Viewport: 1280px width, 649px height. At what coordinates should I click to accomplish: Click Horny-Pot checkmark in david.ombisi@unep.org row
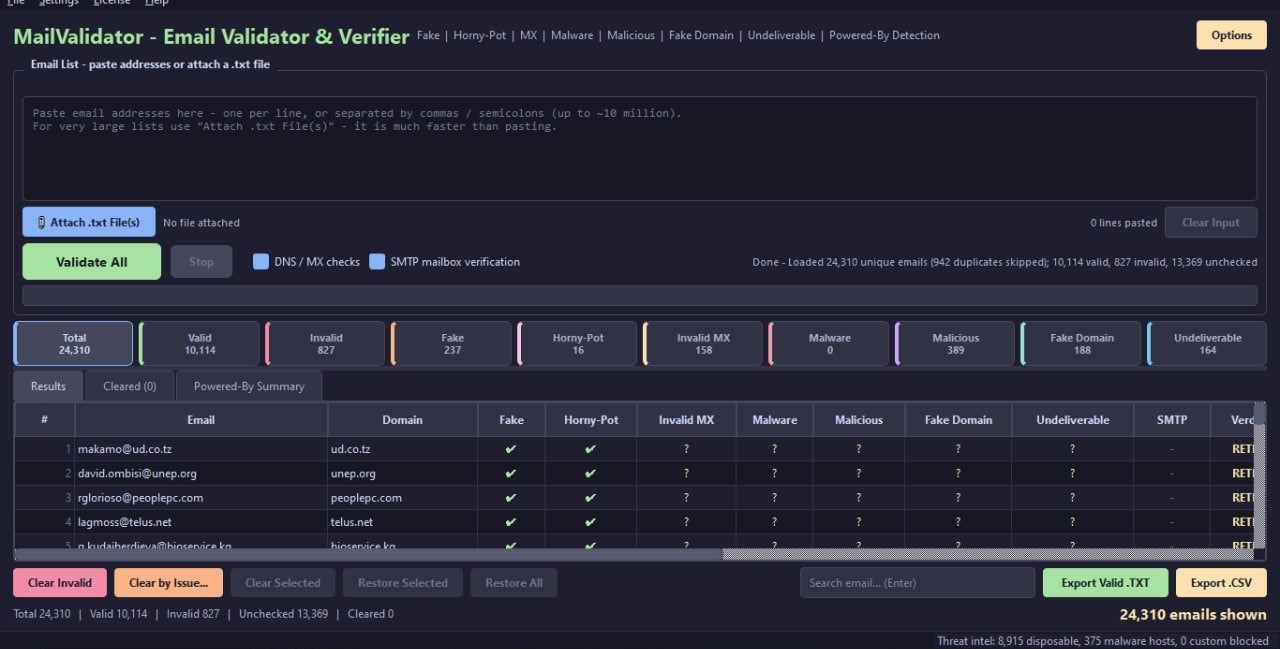(x=590, y=473)
